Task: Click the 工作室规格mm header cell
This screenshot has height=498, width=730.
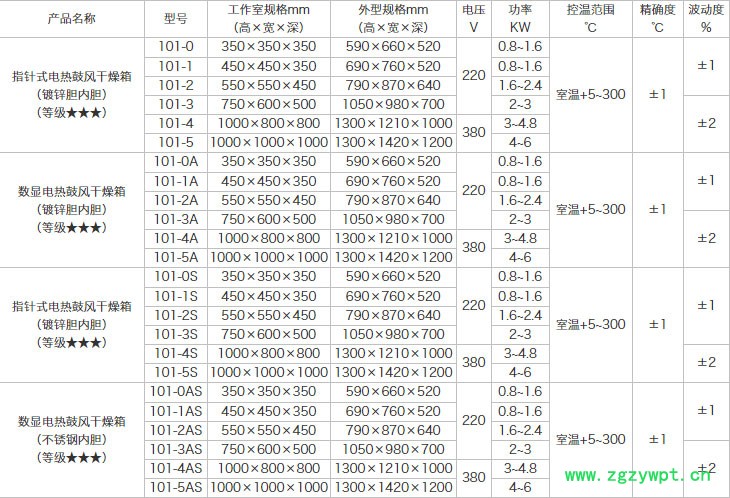Action: 267,19
